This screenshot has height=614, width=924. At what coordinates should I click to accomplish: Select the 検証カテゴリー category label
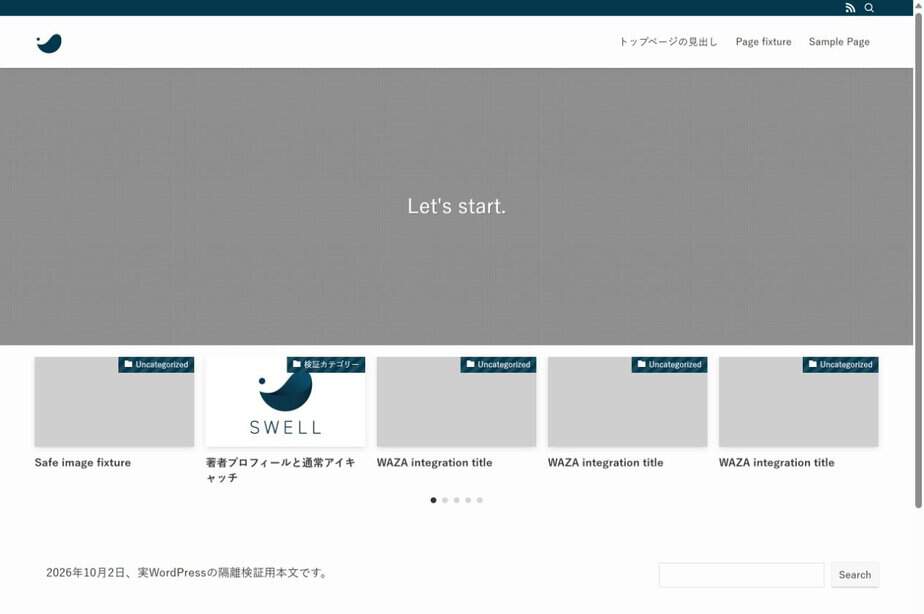326,365
